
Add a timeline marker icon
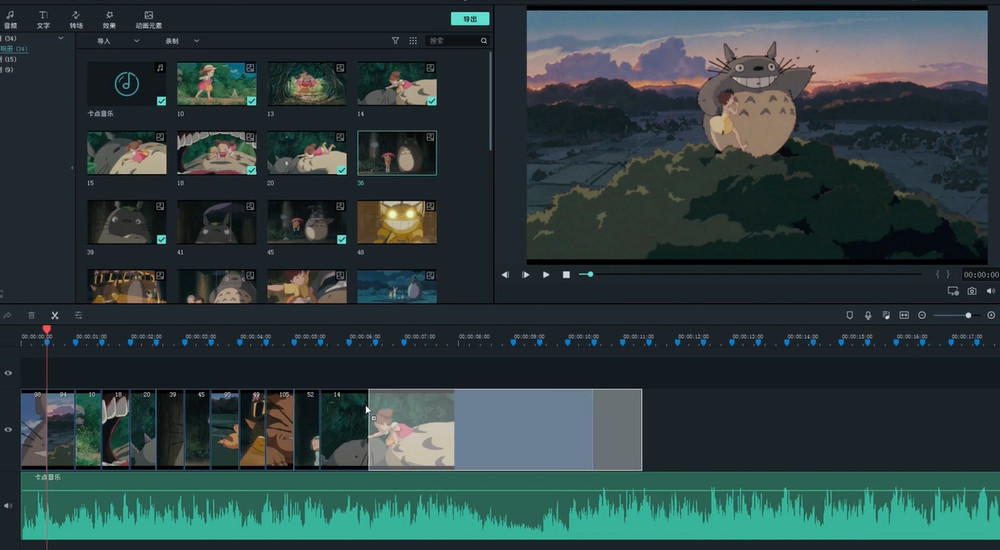[849, 315]
